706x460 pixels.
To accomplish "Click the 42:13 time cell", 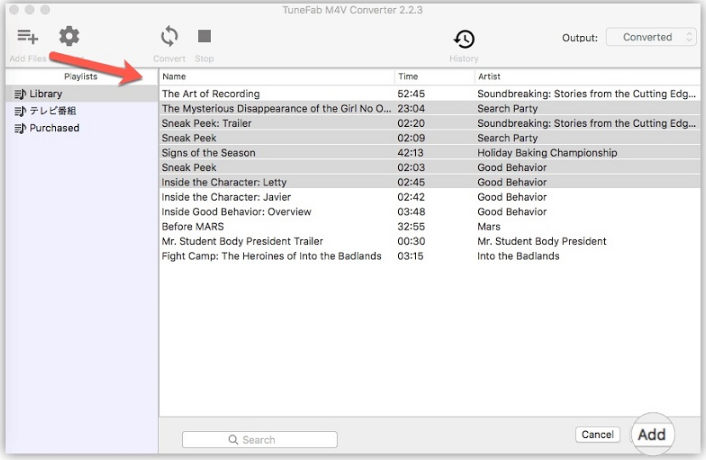I will (410, 153).
